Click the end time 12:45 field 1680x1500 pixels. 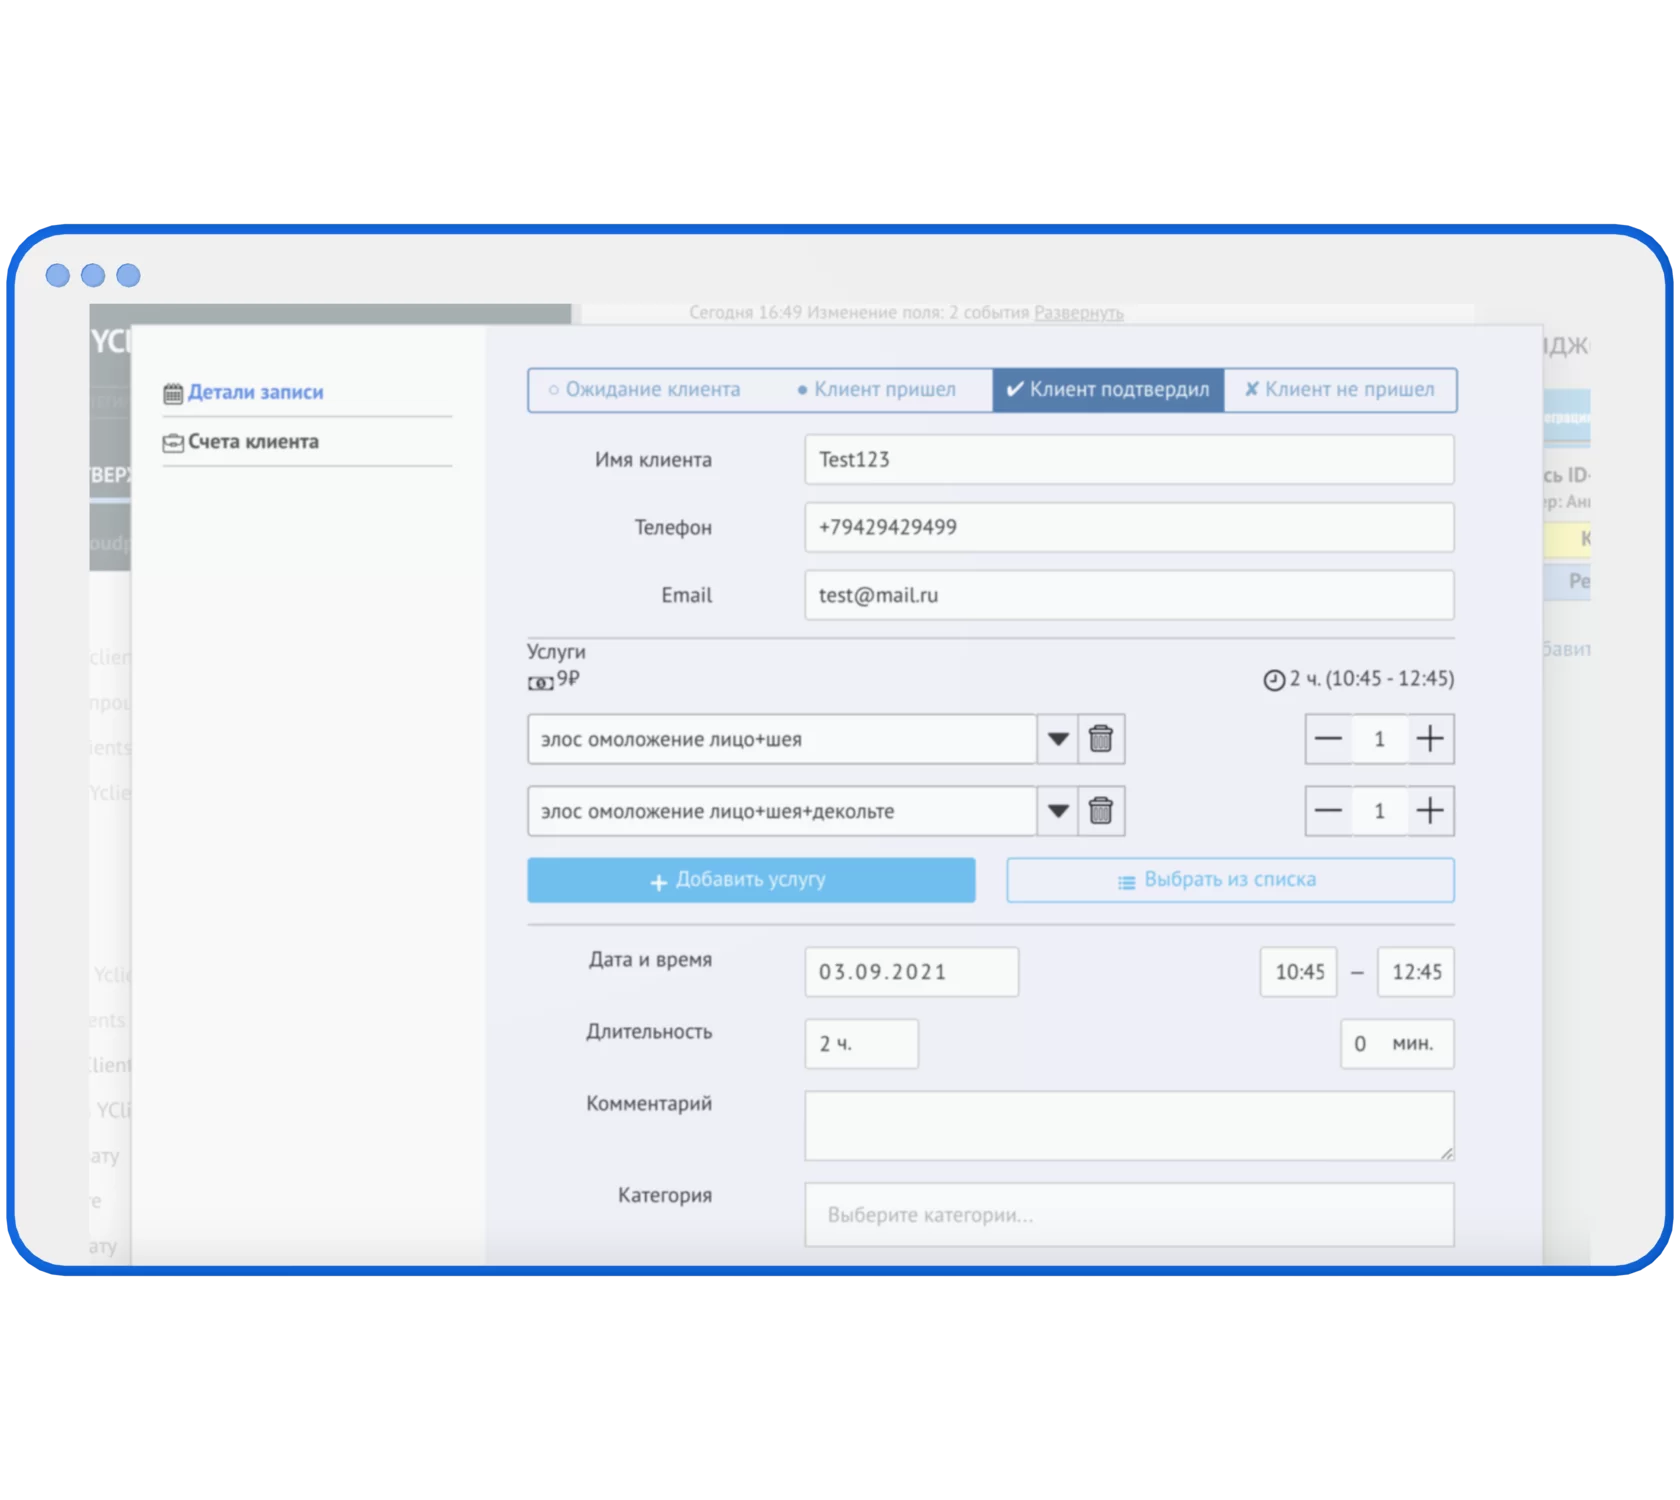click(x=1416, y=972)
